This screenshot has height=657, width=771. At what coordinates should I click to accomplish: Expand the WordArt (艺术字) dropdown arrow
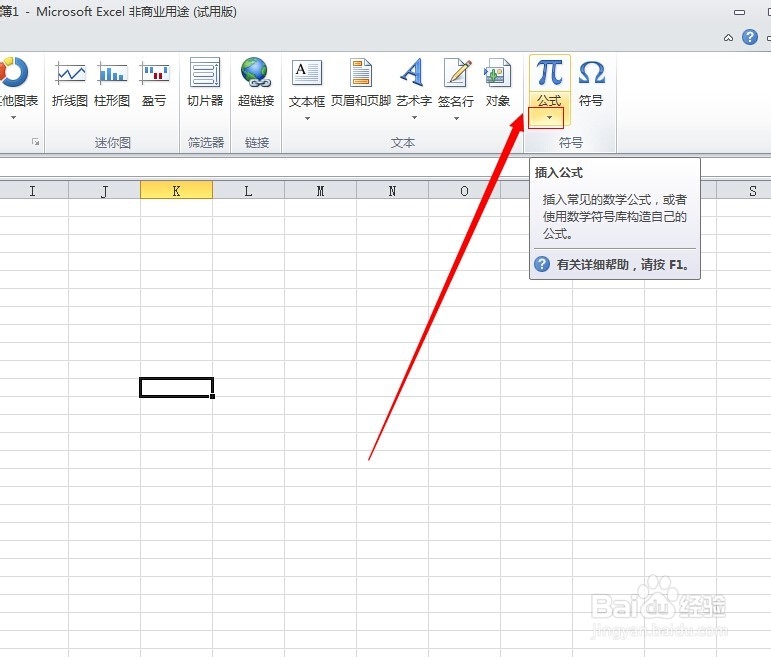pyautogui.click(x=414, y=118)
